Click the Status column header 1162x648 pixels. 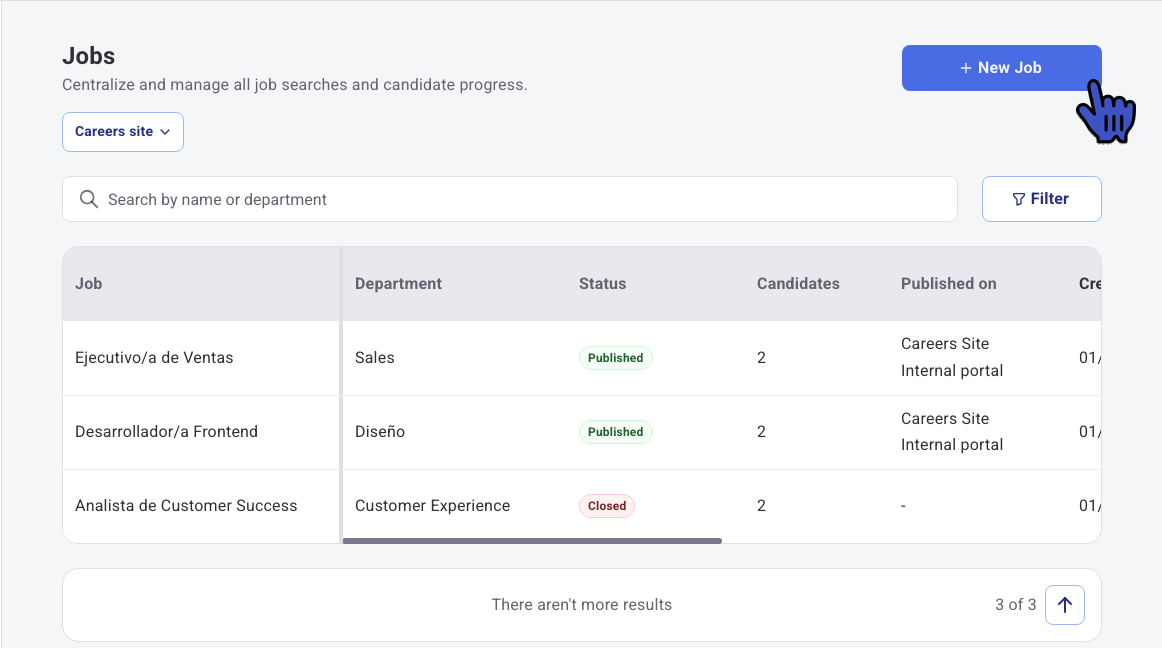pos(602,284)
